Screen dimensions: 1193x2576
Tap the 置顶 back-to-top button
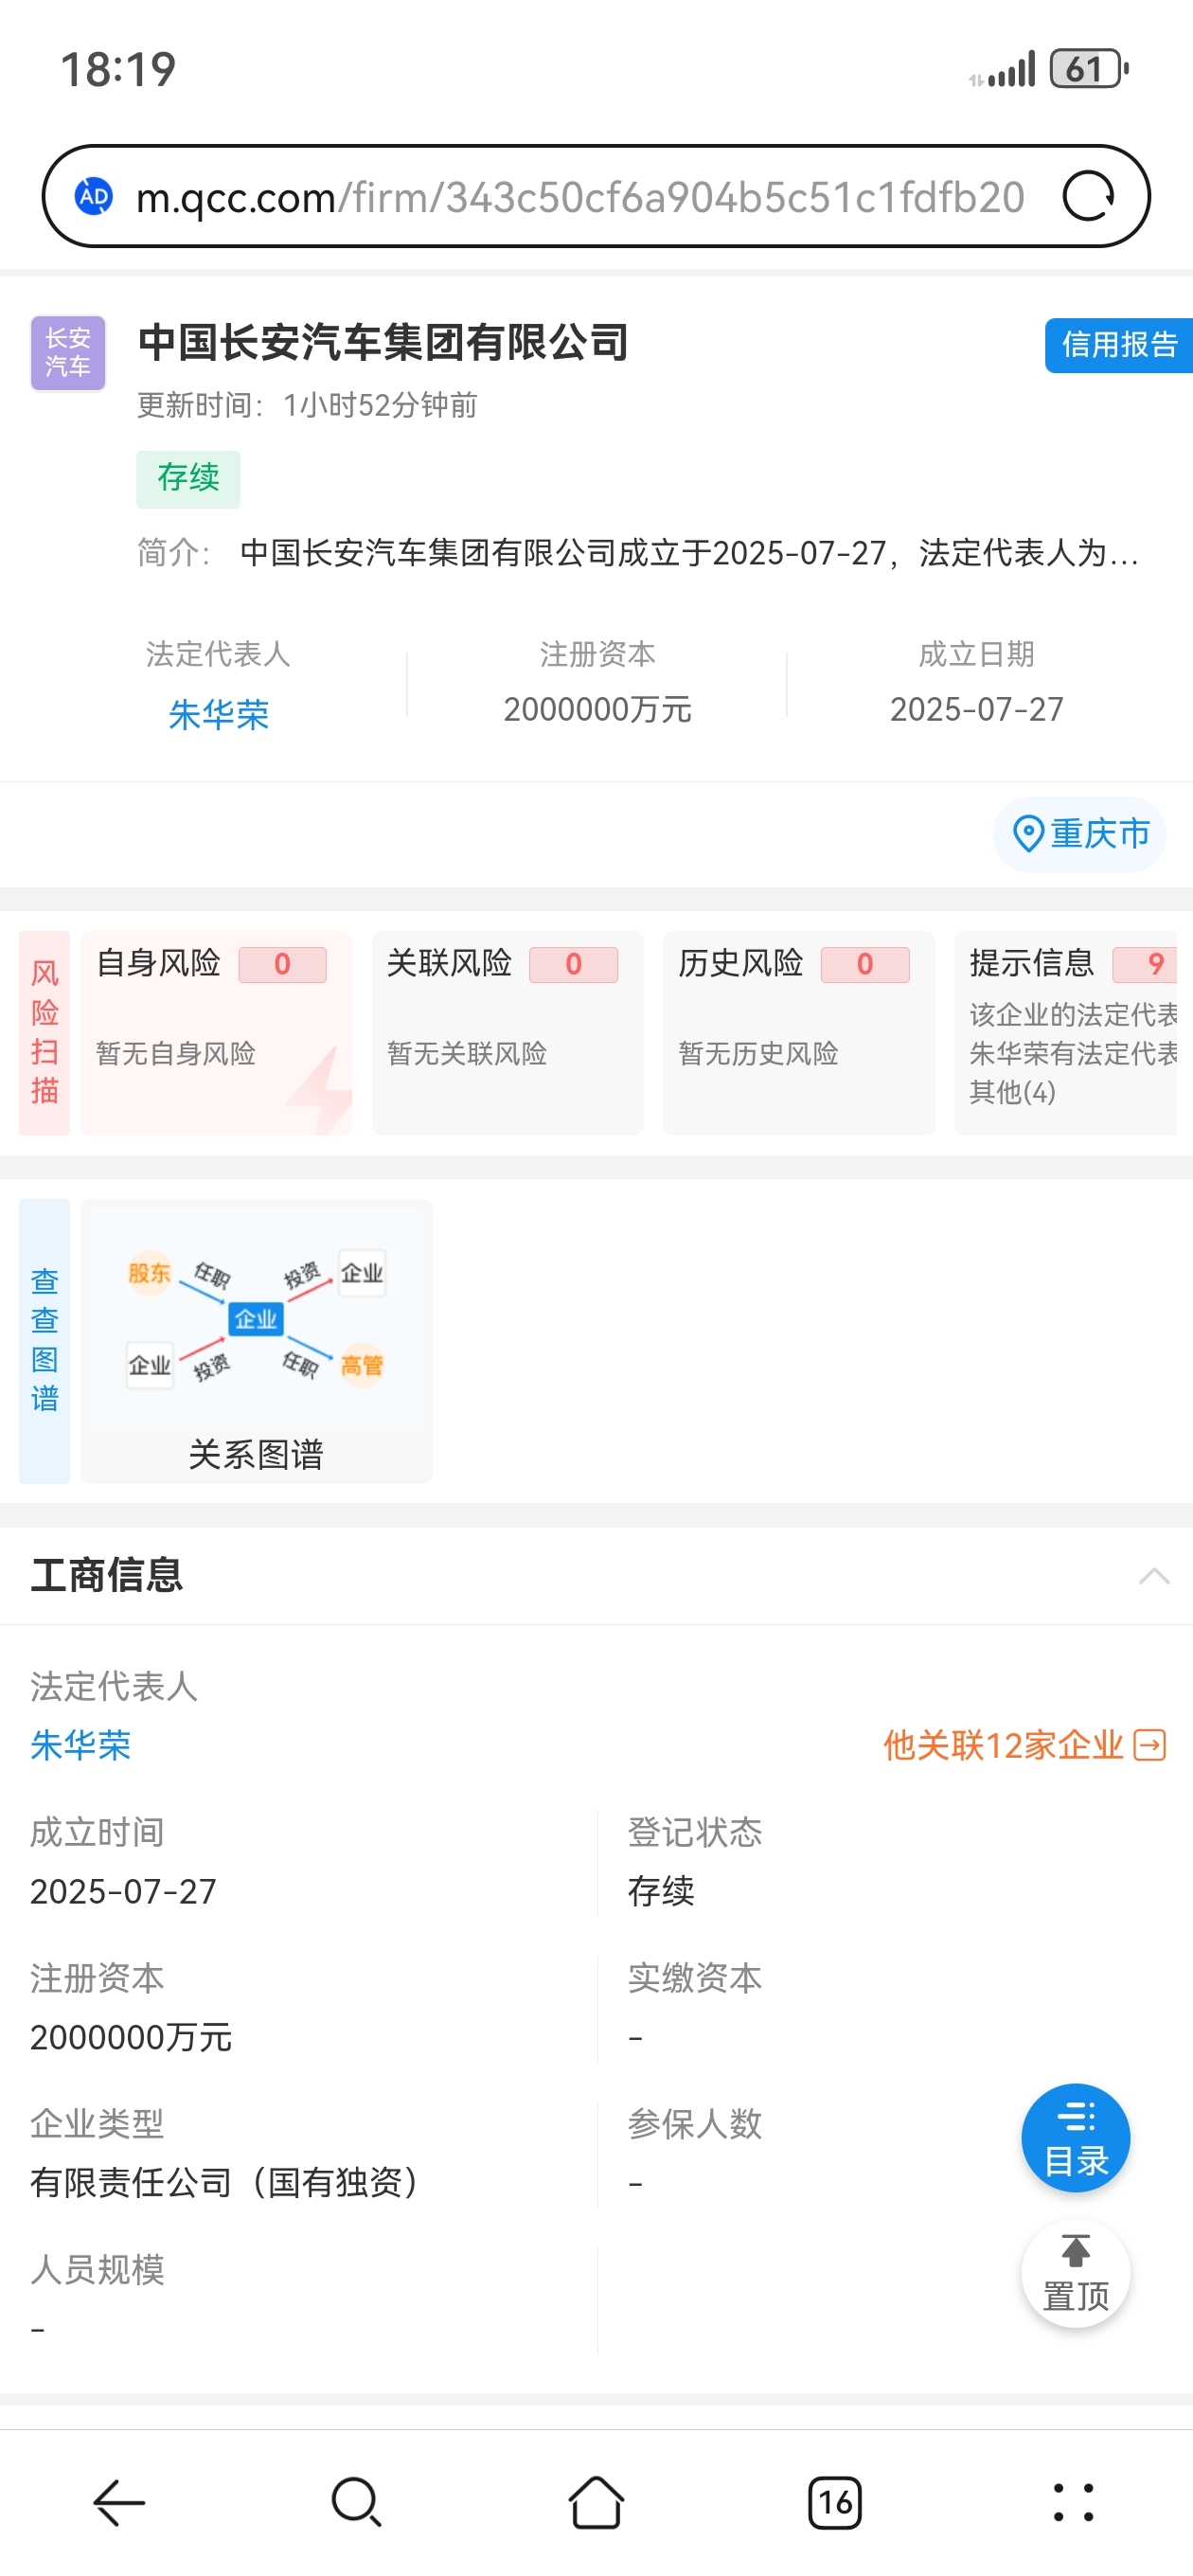(x=1075, y=2273)
